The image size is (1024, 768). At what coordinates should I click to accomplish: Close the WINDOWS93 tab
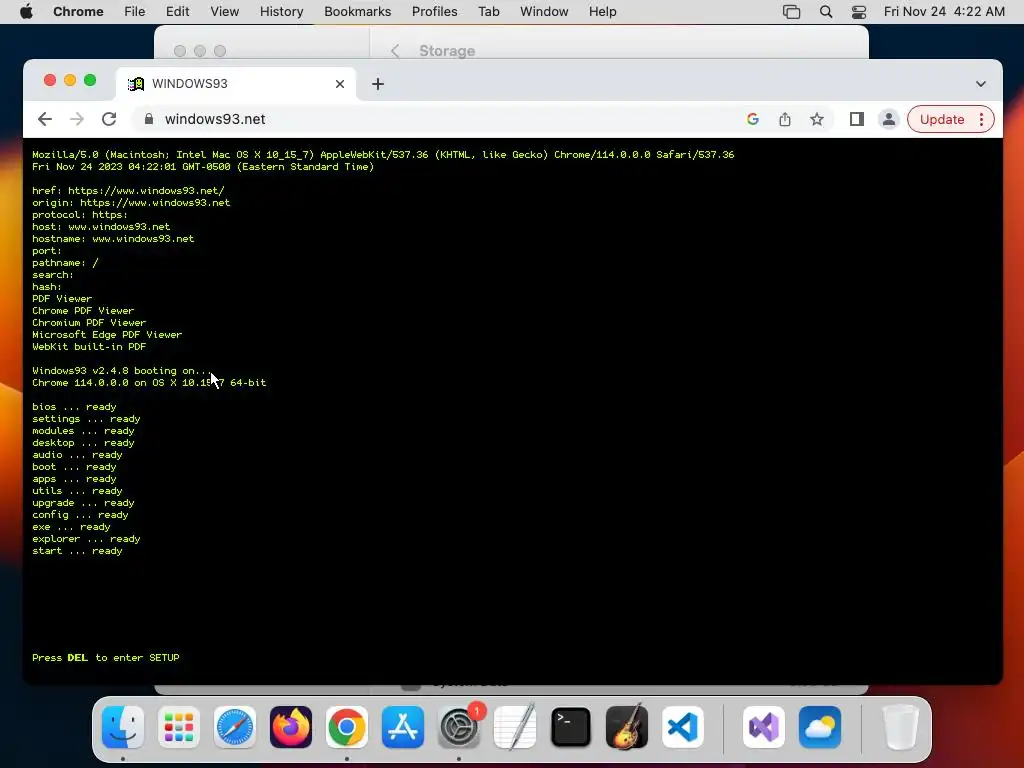tap(340, 84)
